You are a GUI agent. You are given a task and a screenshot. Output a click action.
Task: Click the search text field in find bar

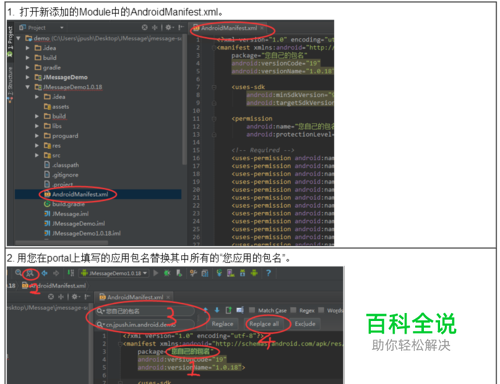pyautogui.click(x=145, y=311)
